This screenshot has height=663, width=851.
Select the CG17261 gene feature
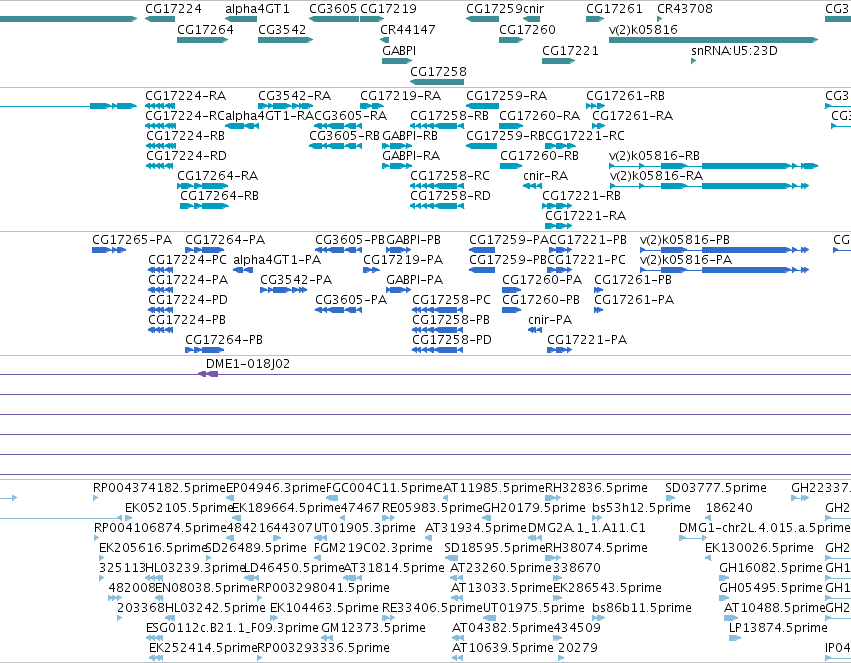coord(595,19)
